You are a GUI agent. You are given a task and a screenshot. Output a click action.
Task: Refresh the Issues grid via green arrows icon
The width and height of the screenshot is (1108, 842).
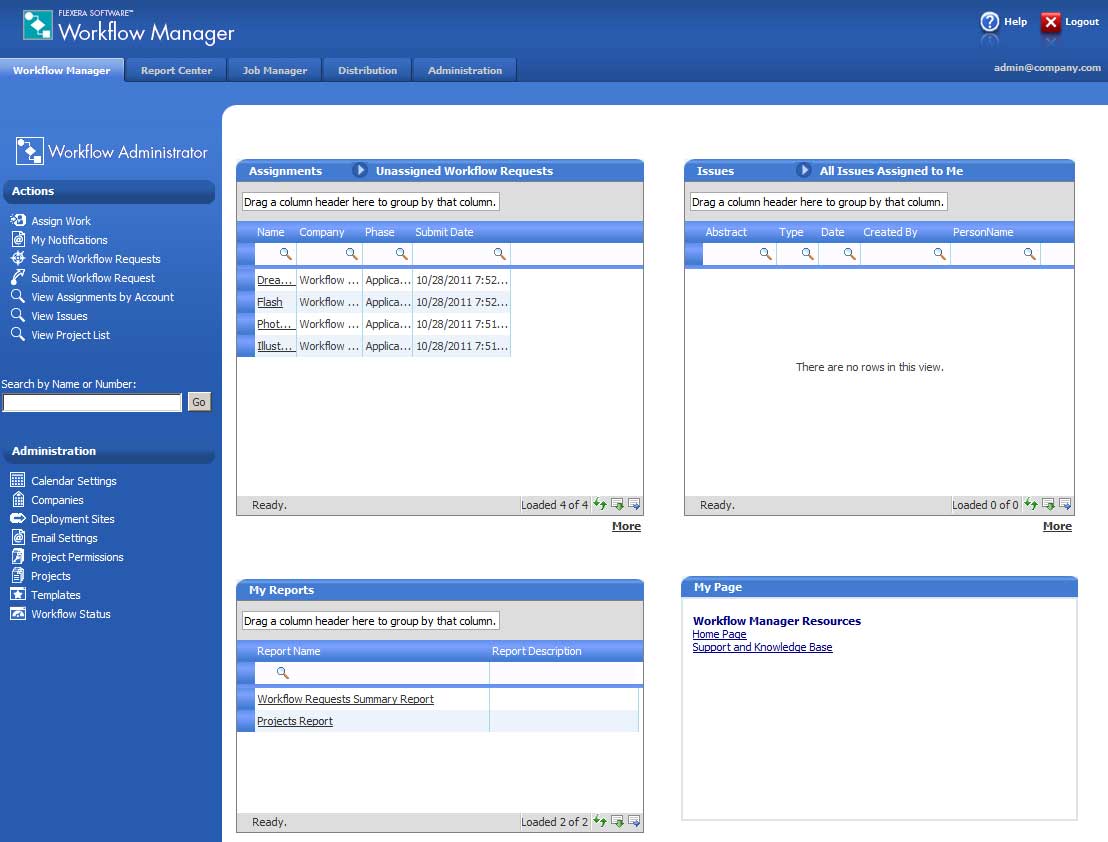pos(1031,504)
